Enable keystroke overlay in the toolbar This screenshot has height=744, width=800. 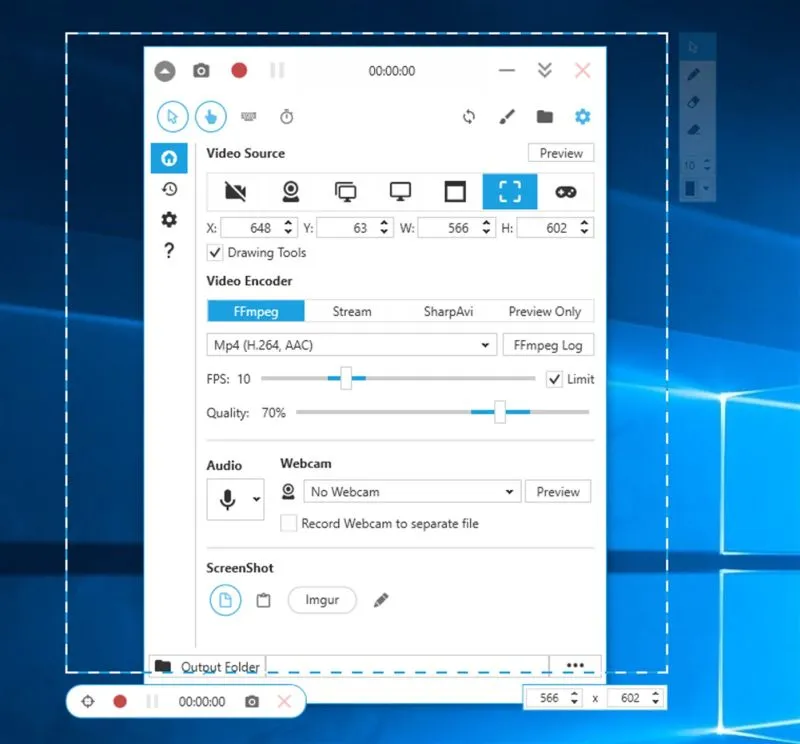click(x=248, y=116)
